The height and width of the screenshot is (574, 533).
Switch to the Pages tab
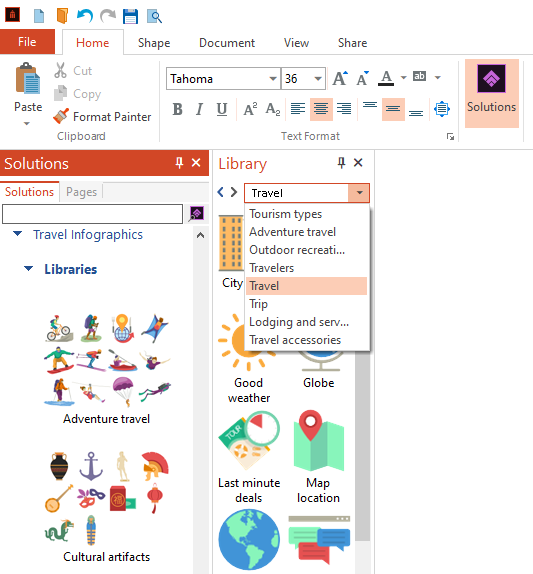coord(81,192)
